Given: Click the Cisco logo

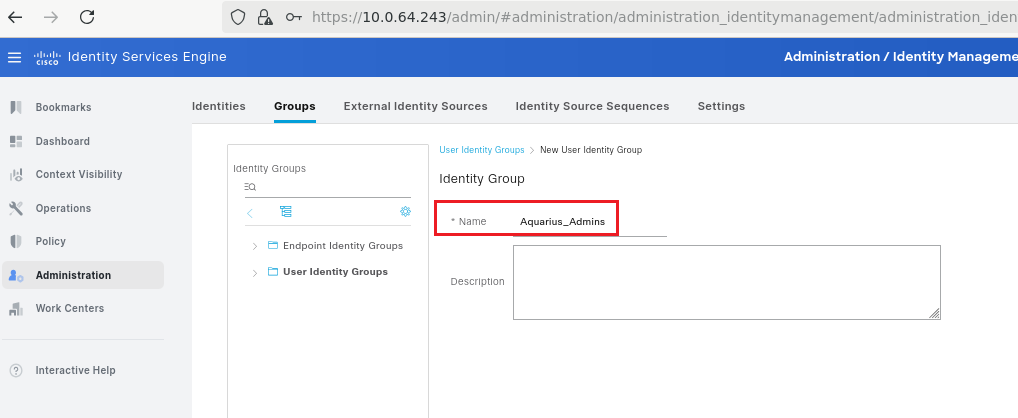Looking at the screenshot, I should pos(47,57).
